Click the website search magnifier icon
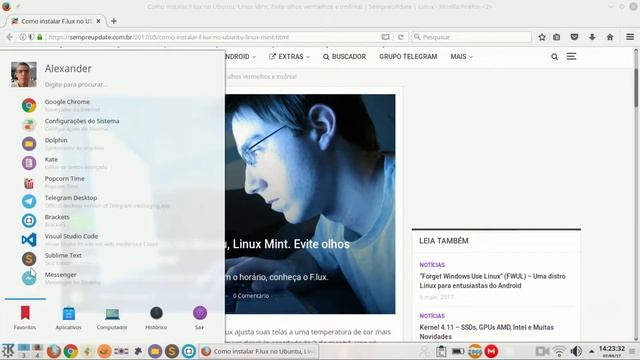The height and width of the screenshot is (360, 640). click(x=554, y=57)
